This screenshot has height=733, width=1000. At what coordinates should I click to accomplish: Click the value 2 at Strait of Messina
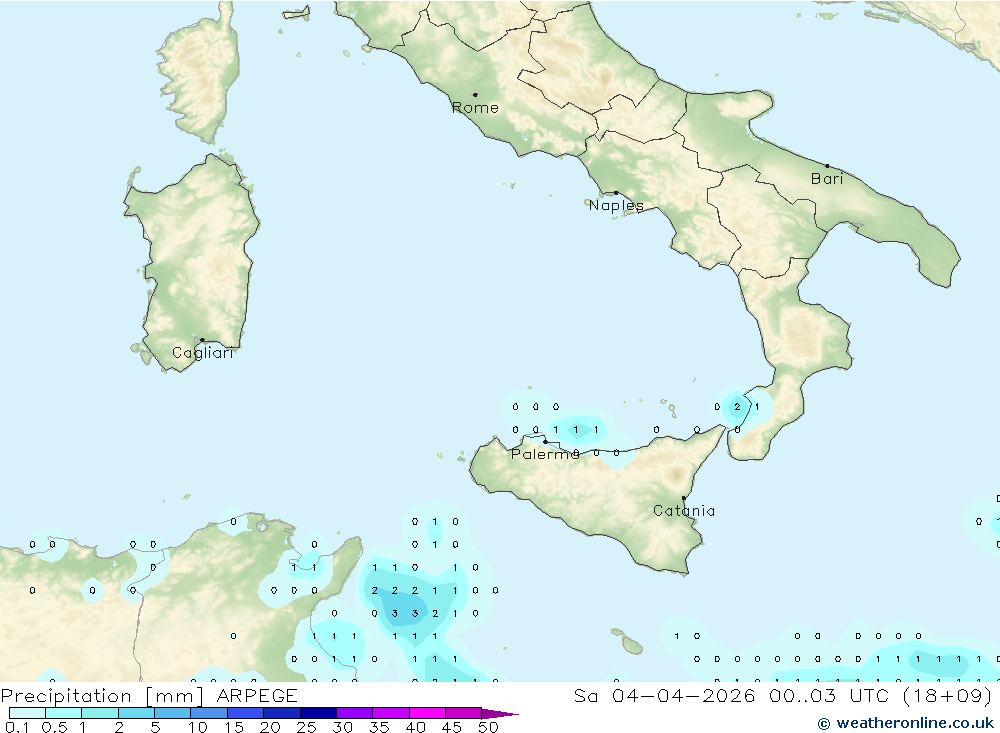(x=737, y=407)
